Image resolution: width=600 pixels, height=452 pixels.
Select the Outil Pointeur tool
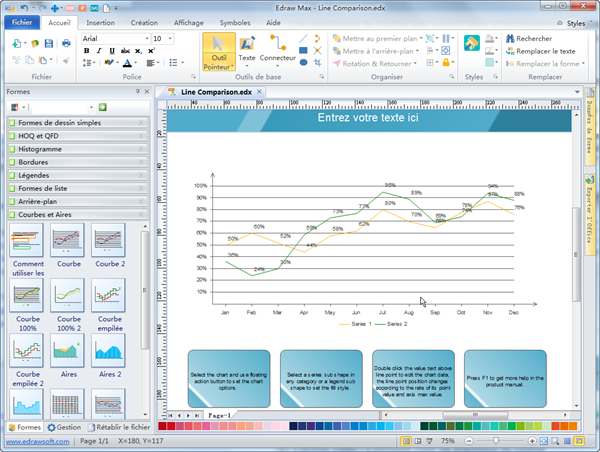pyautogui.click(x=219, y=50)
